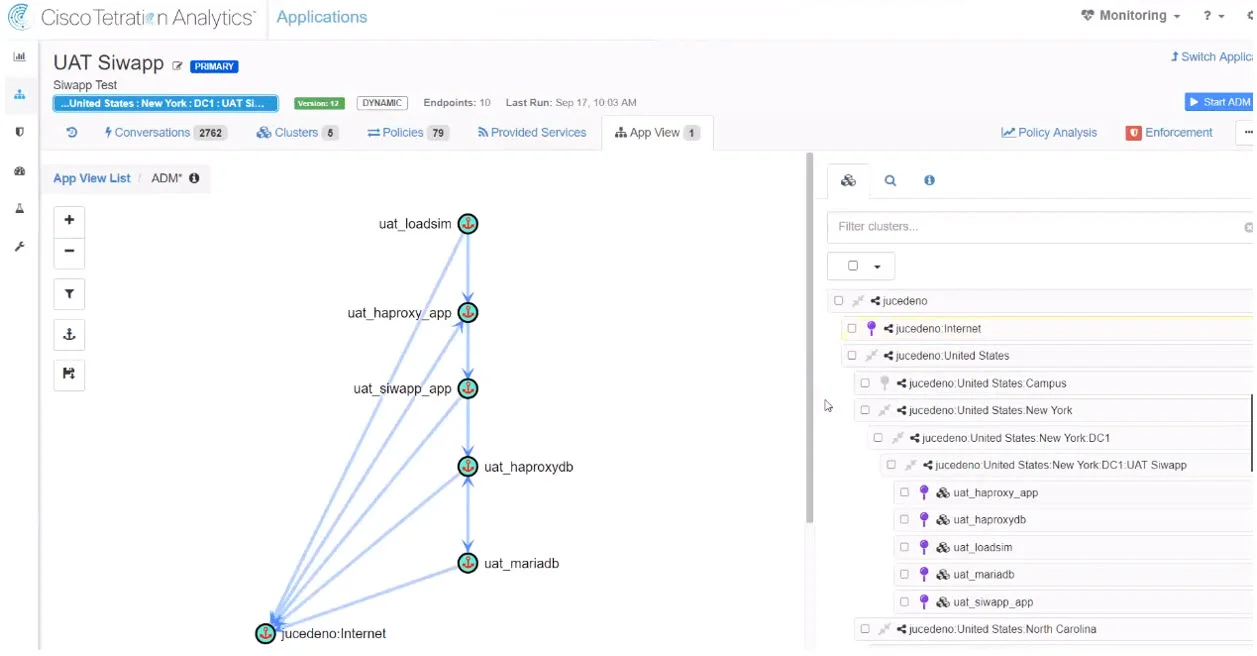
Task: Open the dashboard chart sidebar icon
Action: click(x=19, y=57)
